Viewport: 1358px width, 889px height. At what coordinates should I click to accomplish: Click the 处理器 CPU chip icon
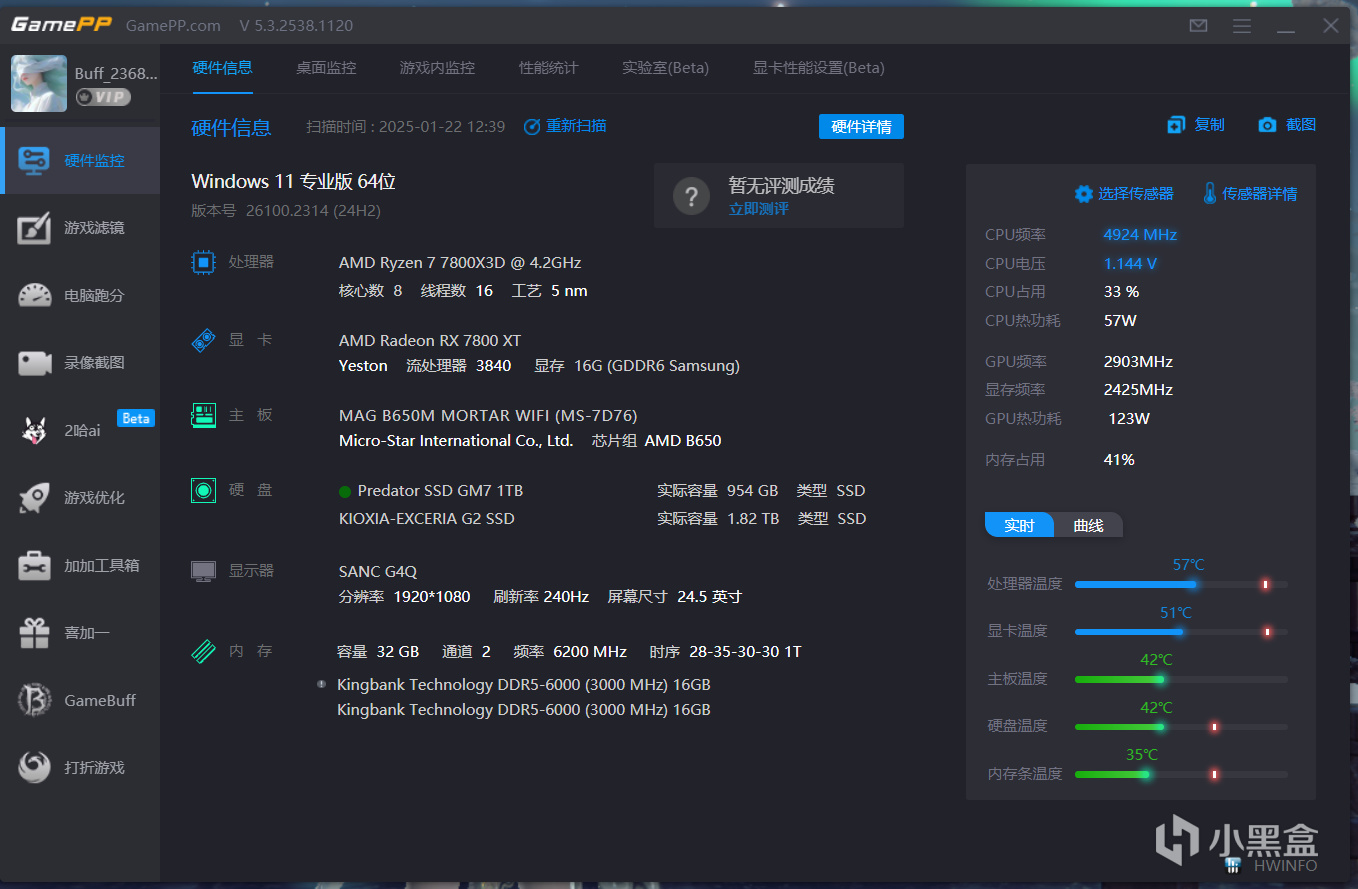[x=203, y=262]
